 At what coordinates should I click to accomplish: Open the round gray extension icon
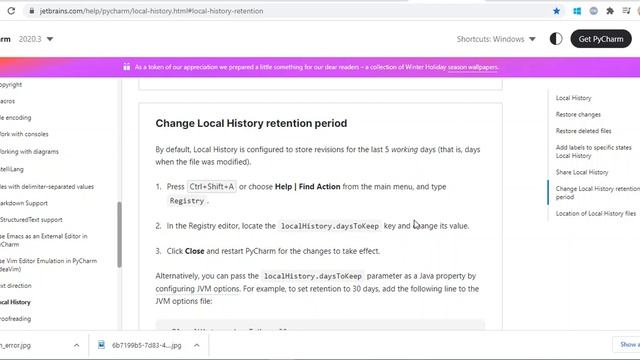[593, 11]
